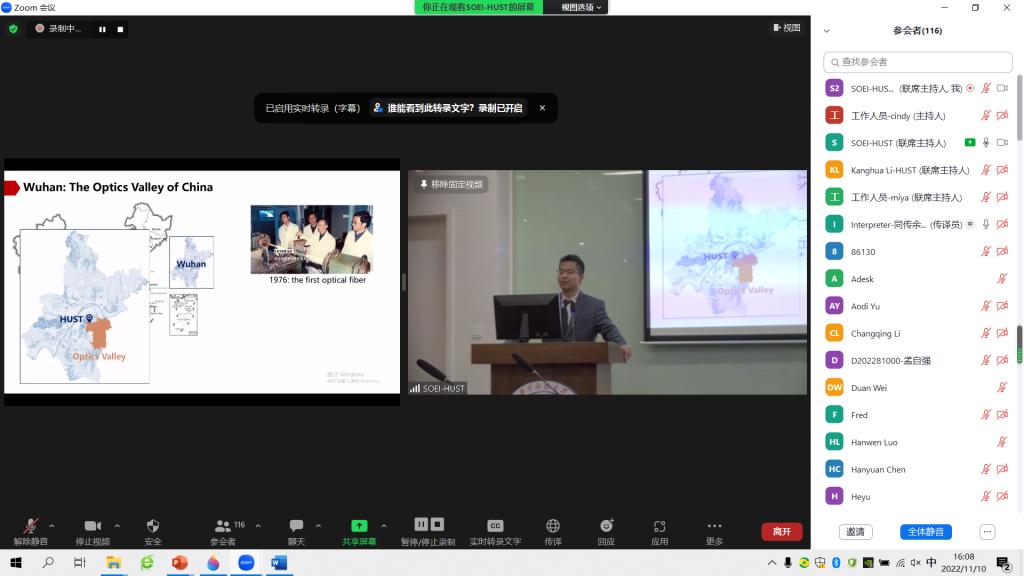Viewport: 1024px width, 576px height.
Task: Click the live transcript CC icon
Action: [495, 526]
